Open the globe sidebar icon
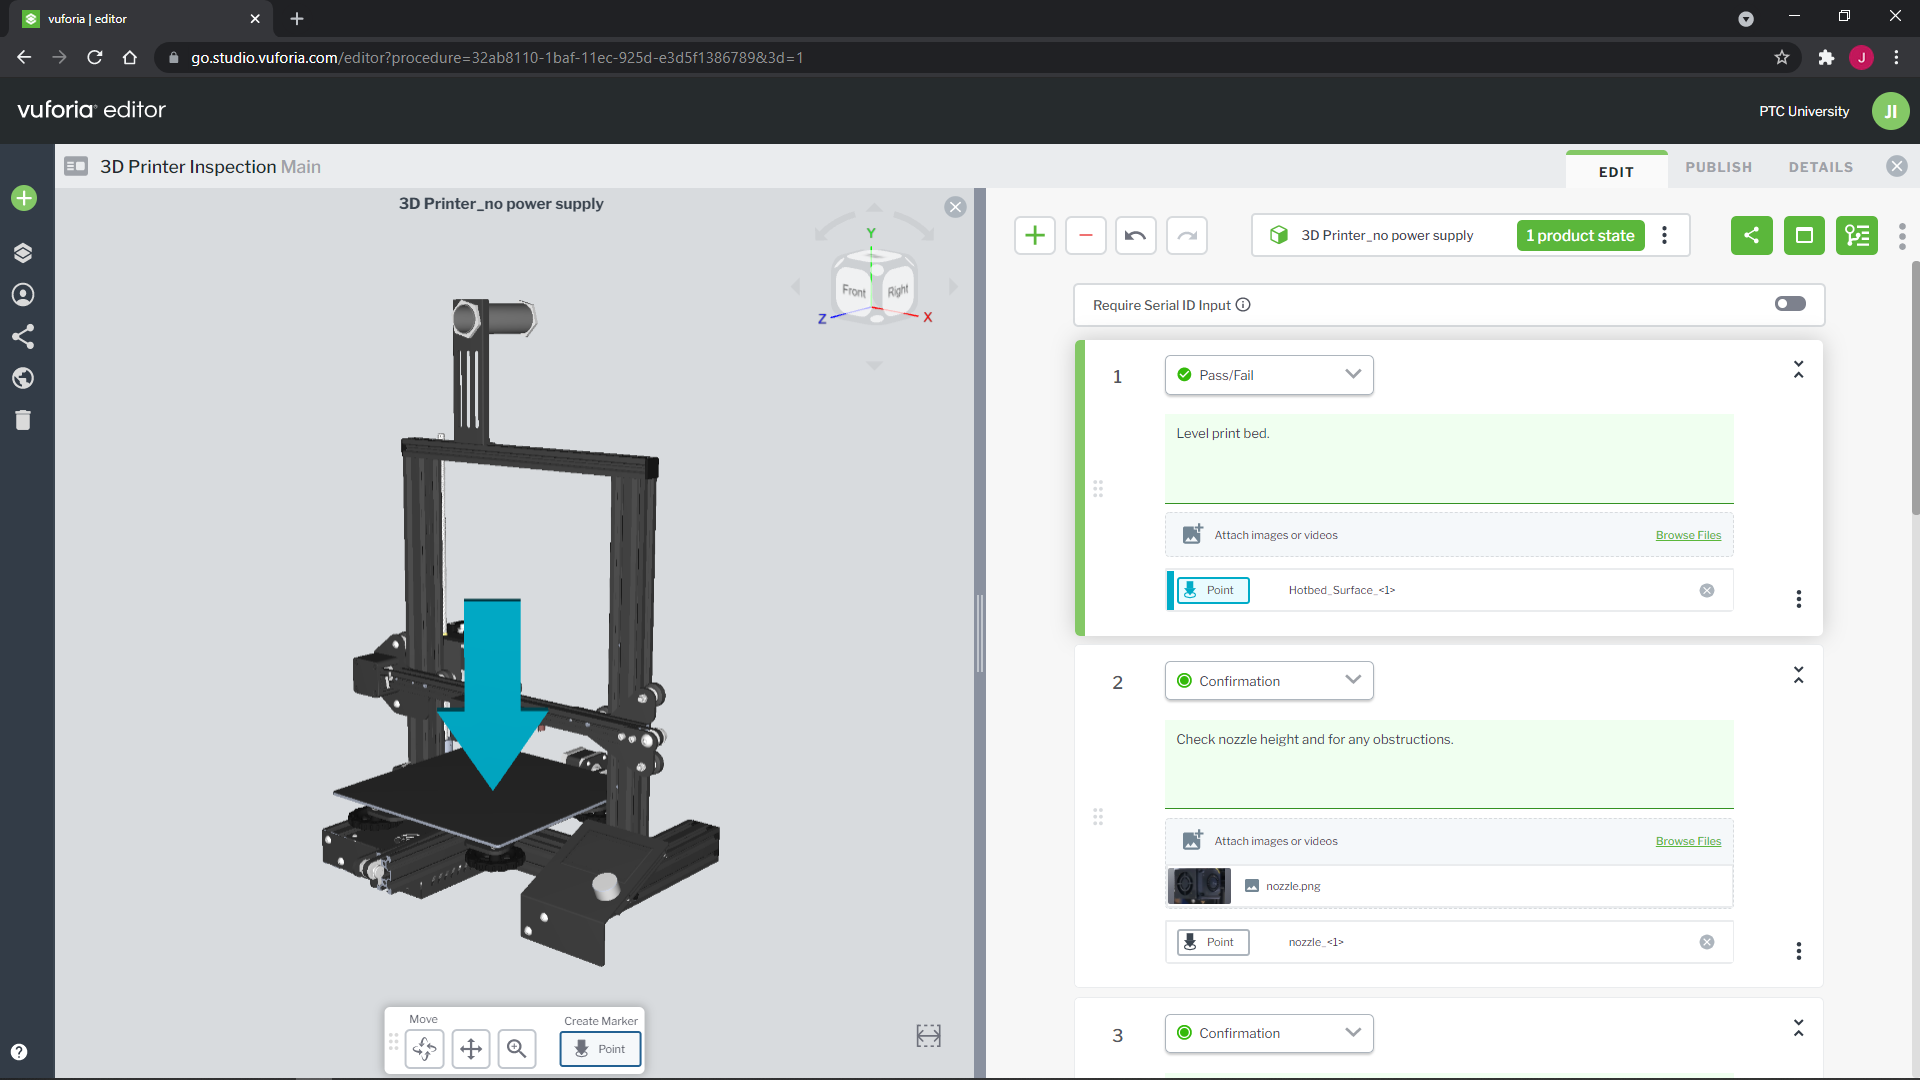The height and width of the screenshot is (1080, 1920). 23,378
